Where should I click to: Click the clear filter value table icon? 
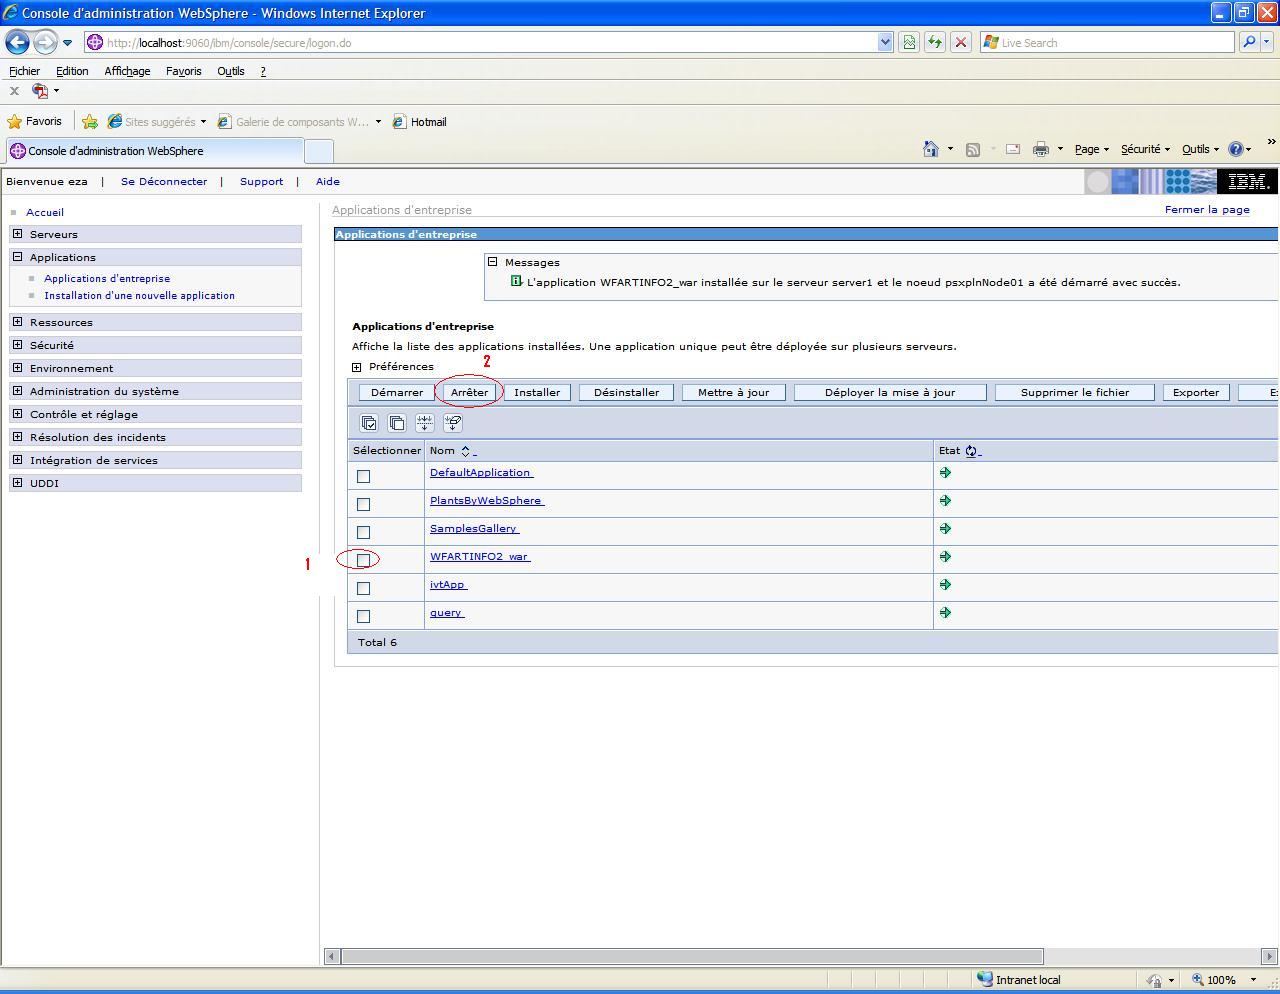coord(453,423)
